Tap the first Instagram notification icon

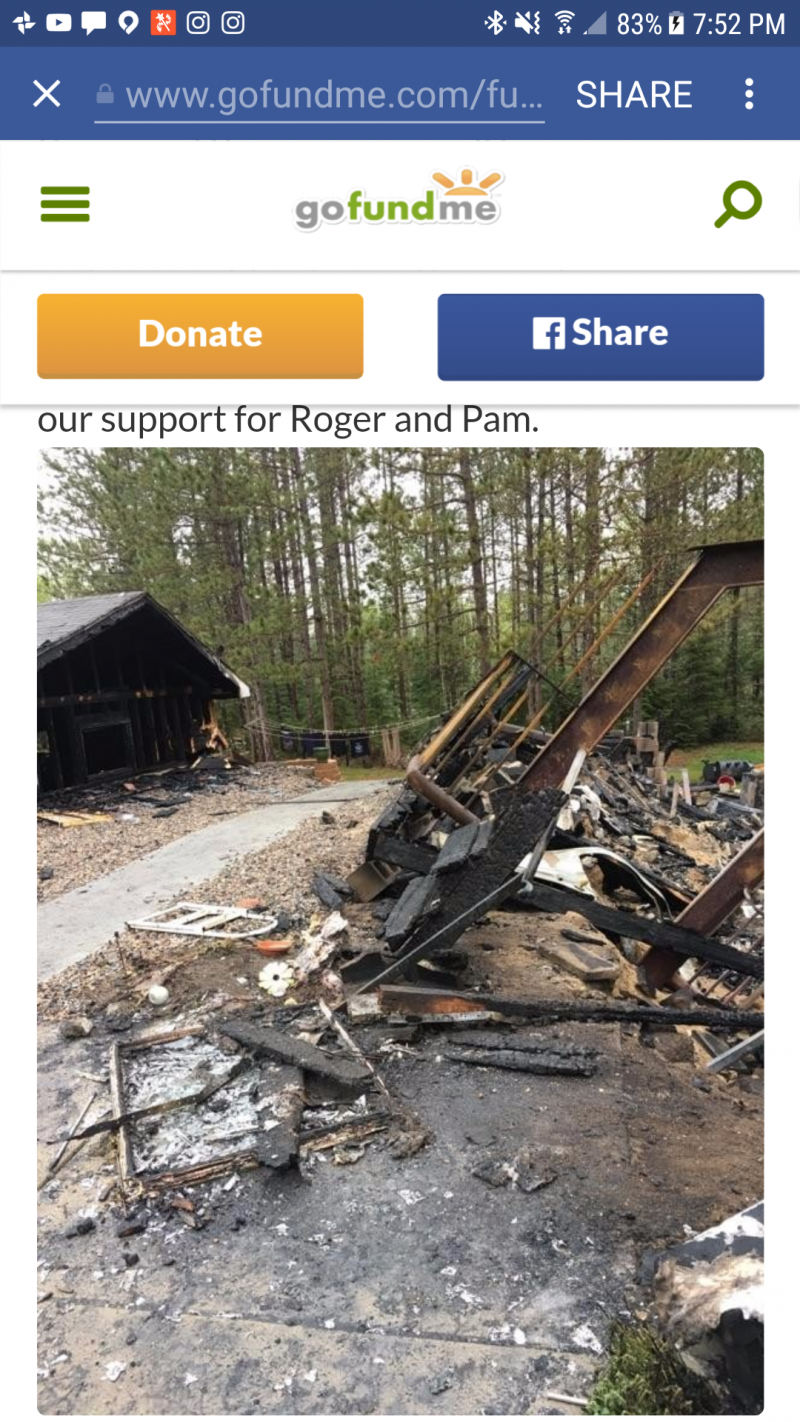click(198, 23)
